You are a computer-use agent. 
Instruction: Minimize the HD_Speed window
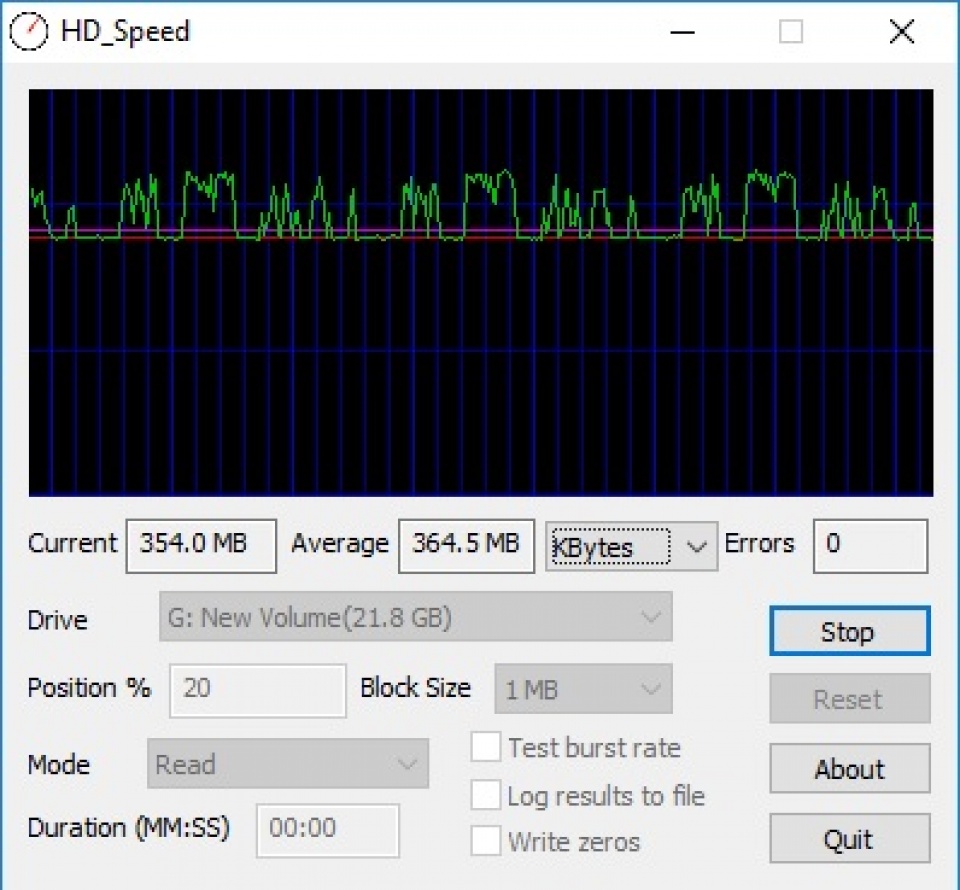pyautogui.click(x=682, y=32)
